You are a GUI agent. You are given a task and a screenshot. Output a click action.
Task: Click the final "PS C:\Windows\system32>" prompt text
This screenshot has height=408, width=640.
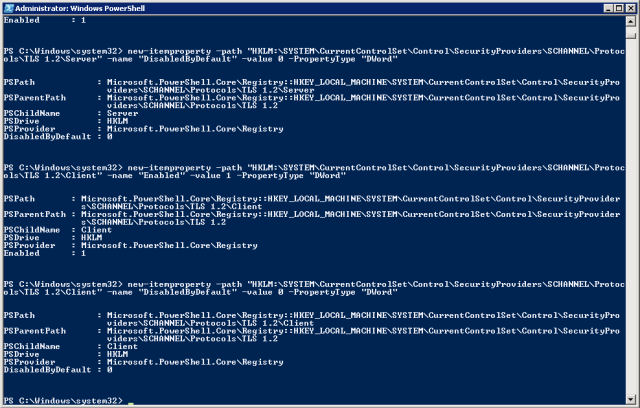pyautogui.click(x=63, y=401)
